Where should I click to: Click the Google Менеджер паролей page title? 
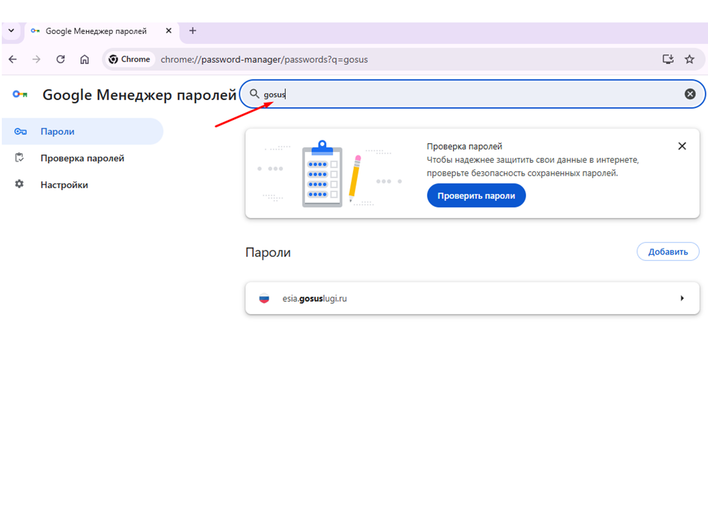click(x=139, y=95)
